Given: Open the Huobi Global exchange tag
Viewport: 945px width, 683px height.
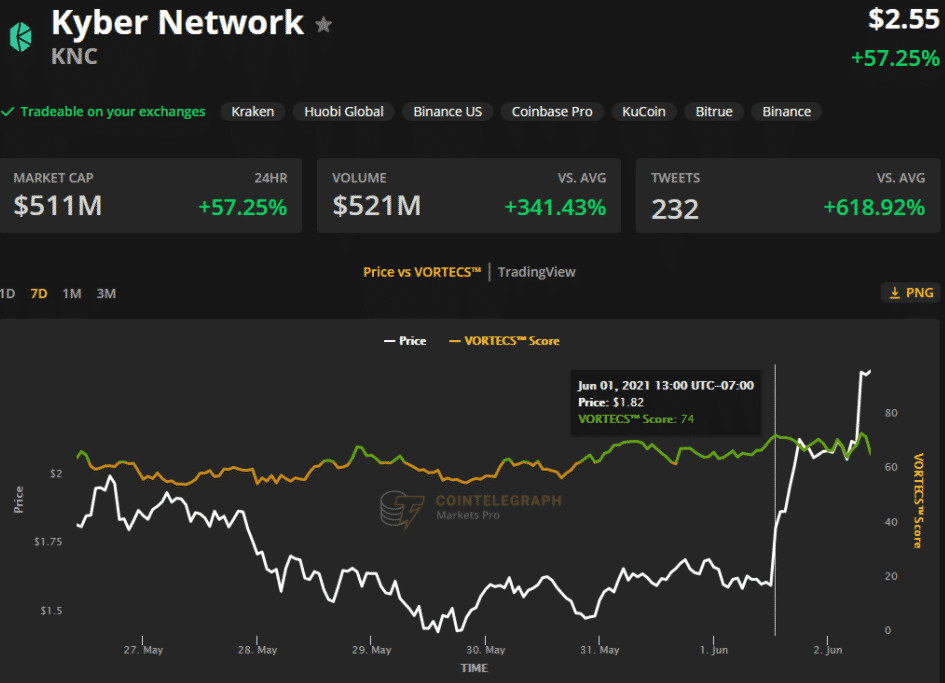Looking at the screenshot, I should (344, 112).
